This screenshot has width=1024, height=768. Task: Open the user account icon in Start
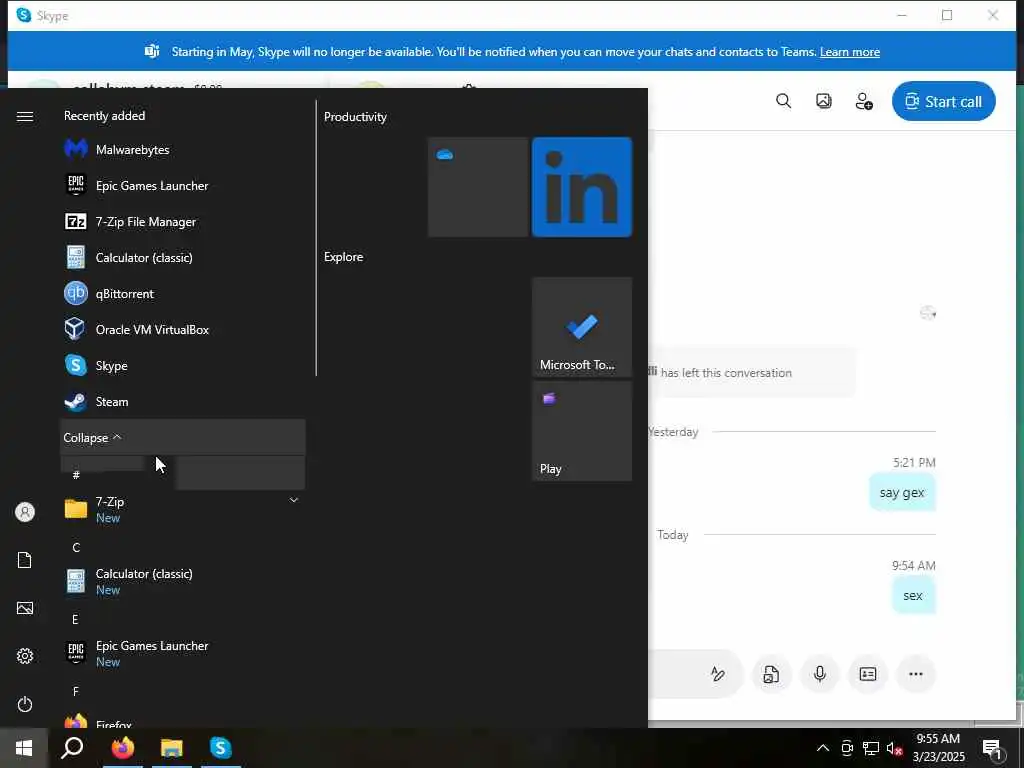pos(25,512)
